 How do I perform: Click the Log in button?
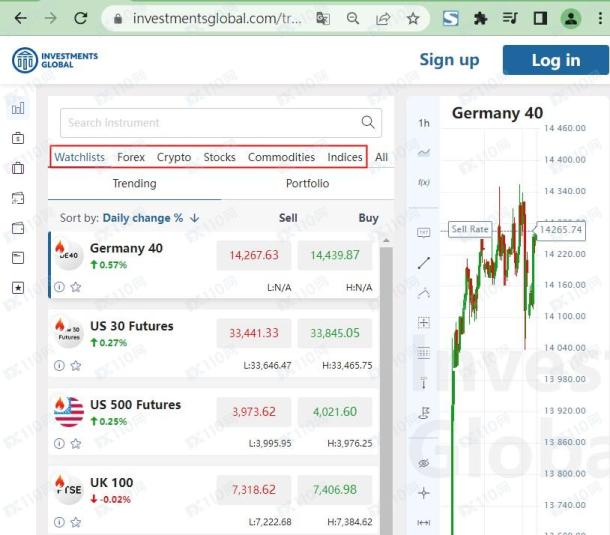coord(556,60)
